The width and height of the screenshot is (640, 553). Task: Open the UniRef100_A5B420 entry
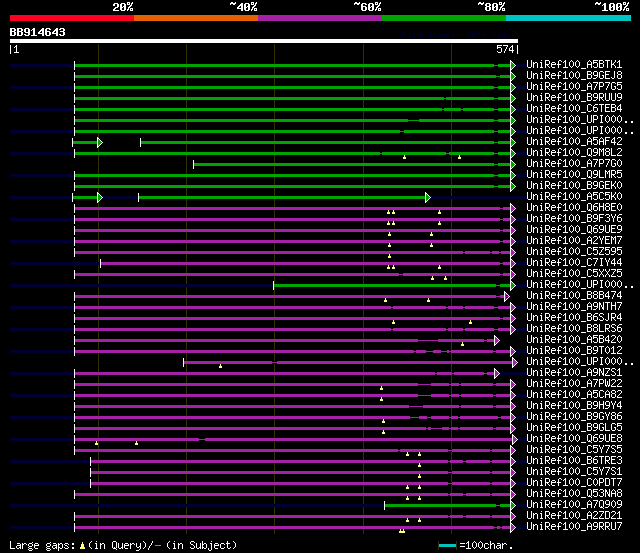pos(574,340)
